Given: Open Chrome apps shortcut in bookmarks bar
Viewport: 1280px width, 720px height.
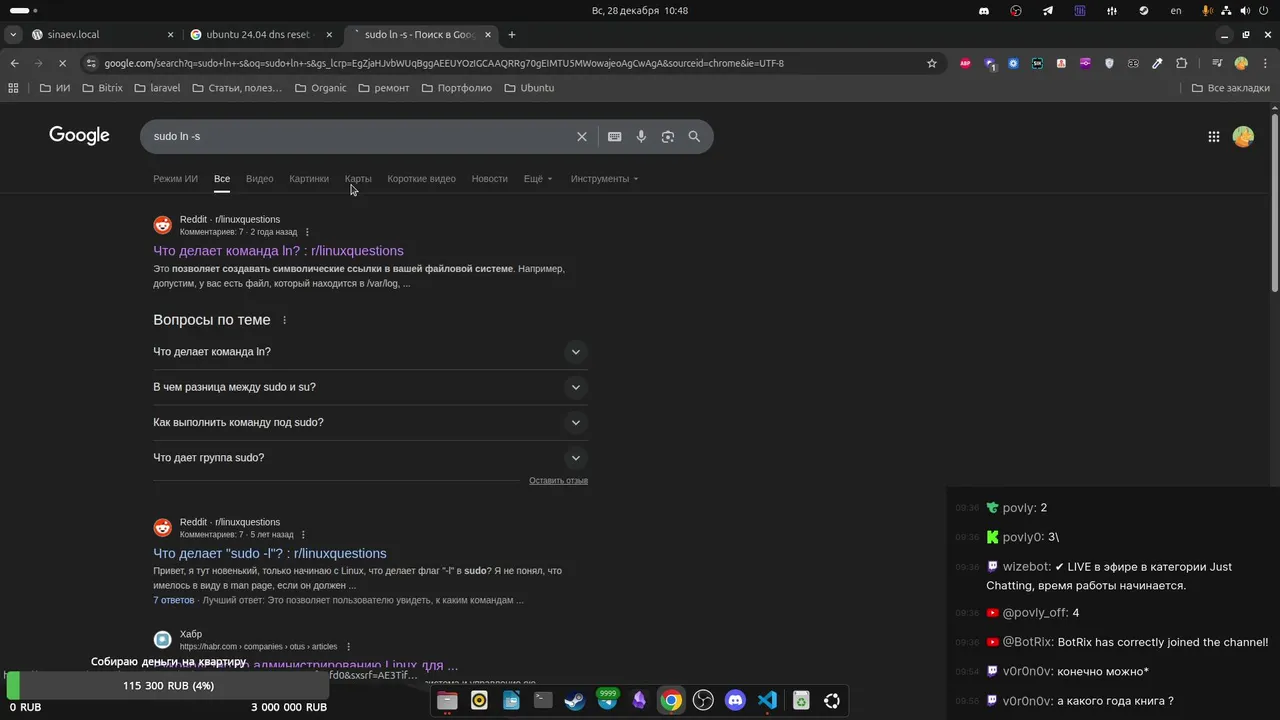Looking at the screenshot, I should 13,88.
